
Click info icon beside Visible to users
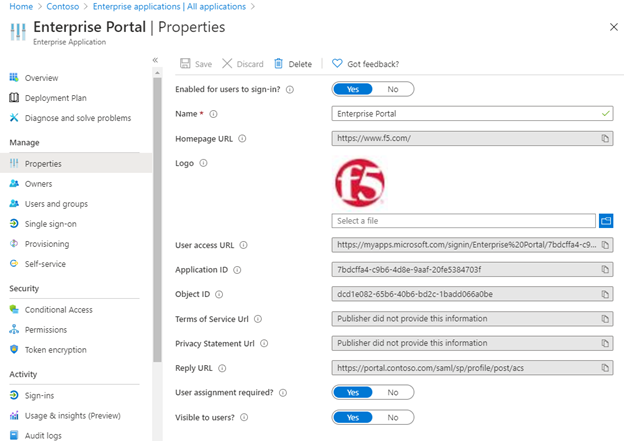tap(244, 417)
